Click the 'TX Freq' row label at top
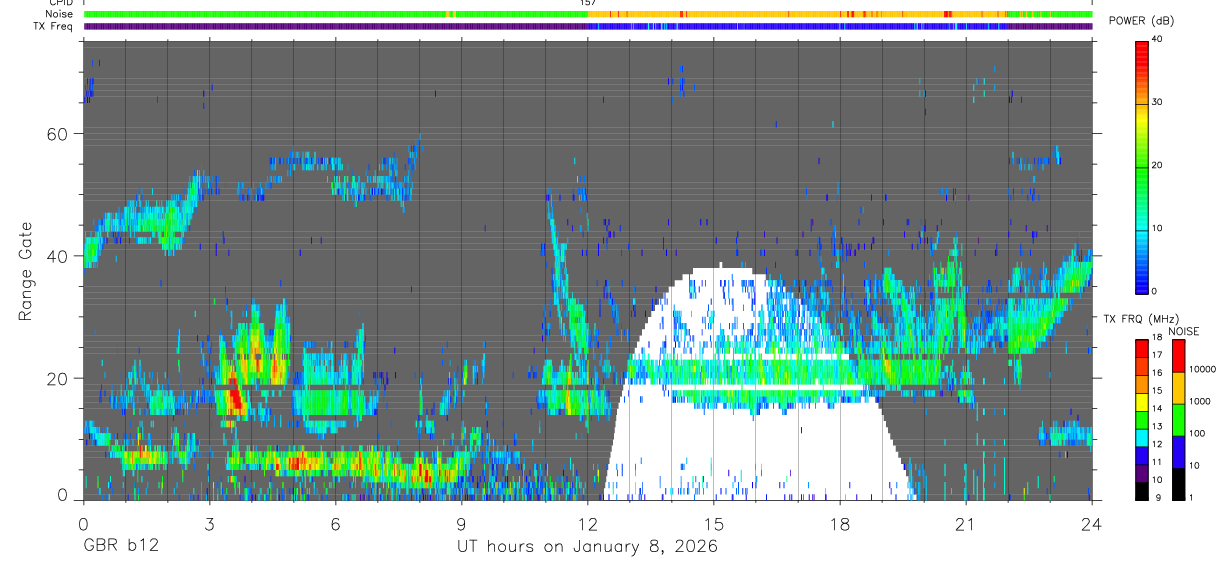The width and height of the screenshot is (1228, 567). tap(55, 26)
